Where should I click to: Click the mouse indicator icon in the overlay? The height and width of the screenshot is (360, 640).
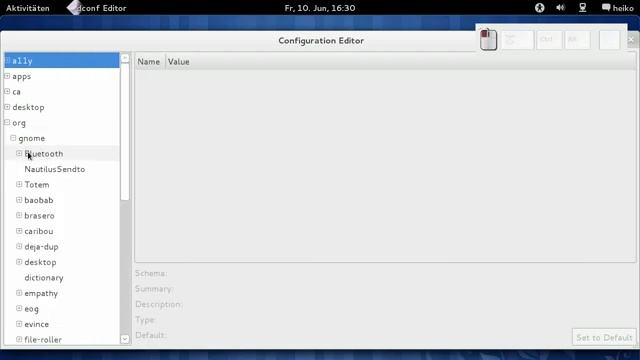pos(488,40)
